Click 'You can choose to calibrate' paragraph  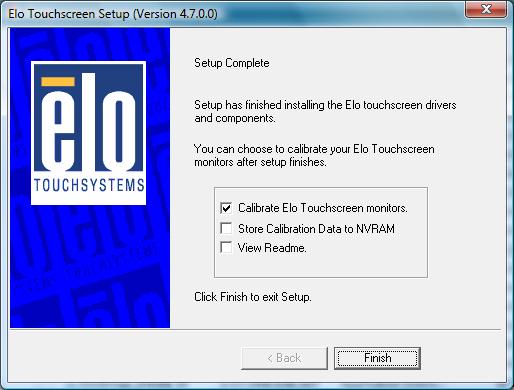pos(314,155)
